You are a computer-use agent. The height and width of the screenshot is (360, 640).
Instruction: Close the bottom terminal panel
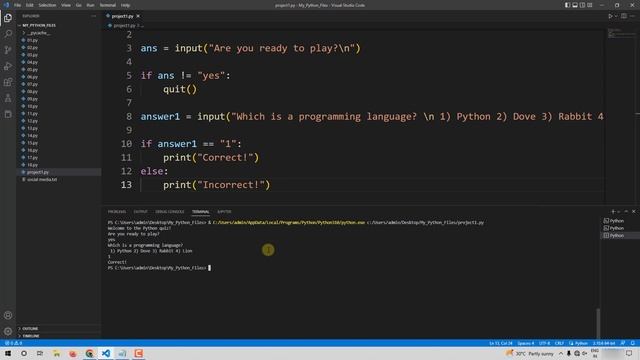click(x=633, y=211)
